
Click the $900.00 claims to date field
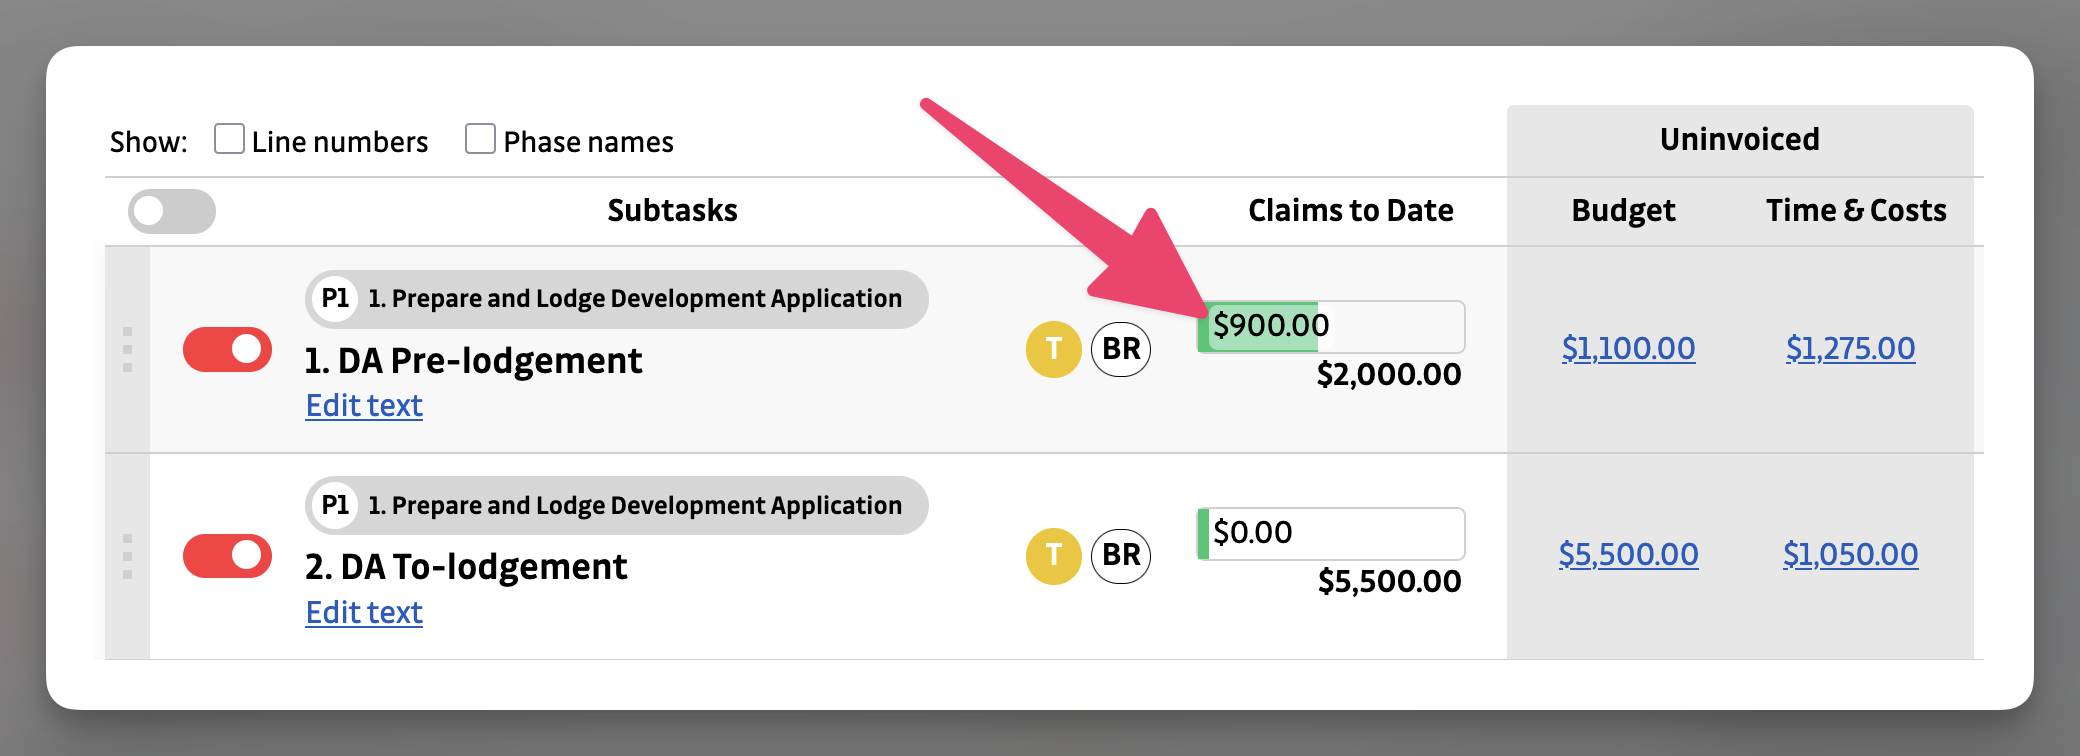click(x=1332, y=326)
